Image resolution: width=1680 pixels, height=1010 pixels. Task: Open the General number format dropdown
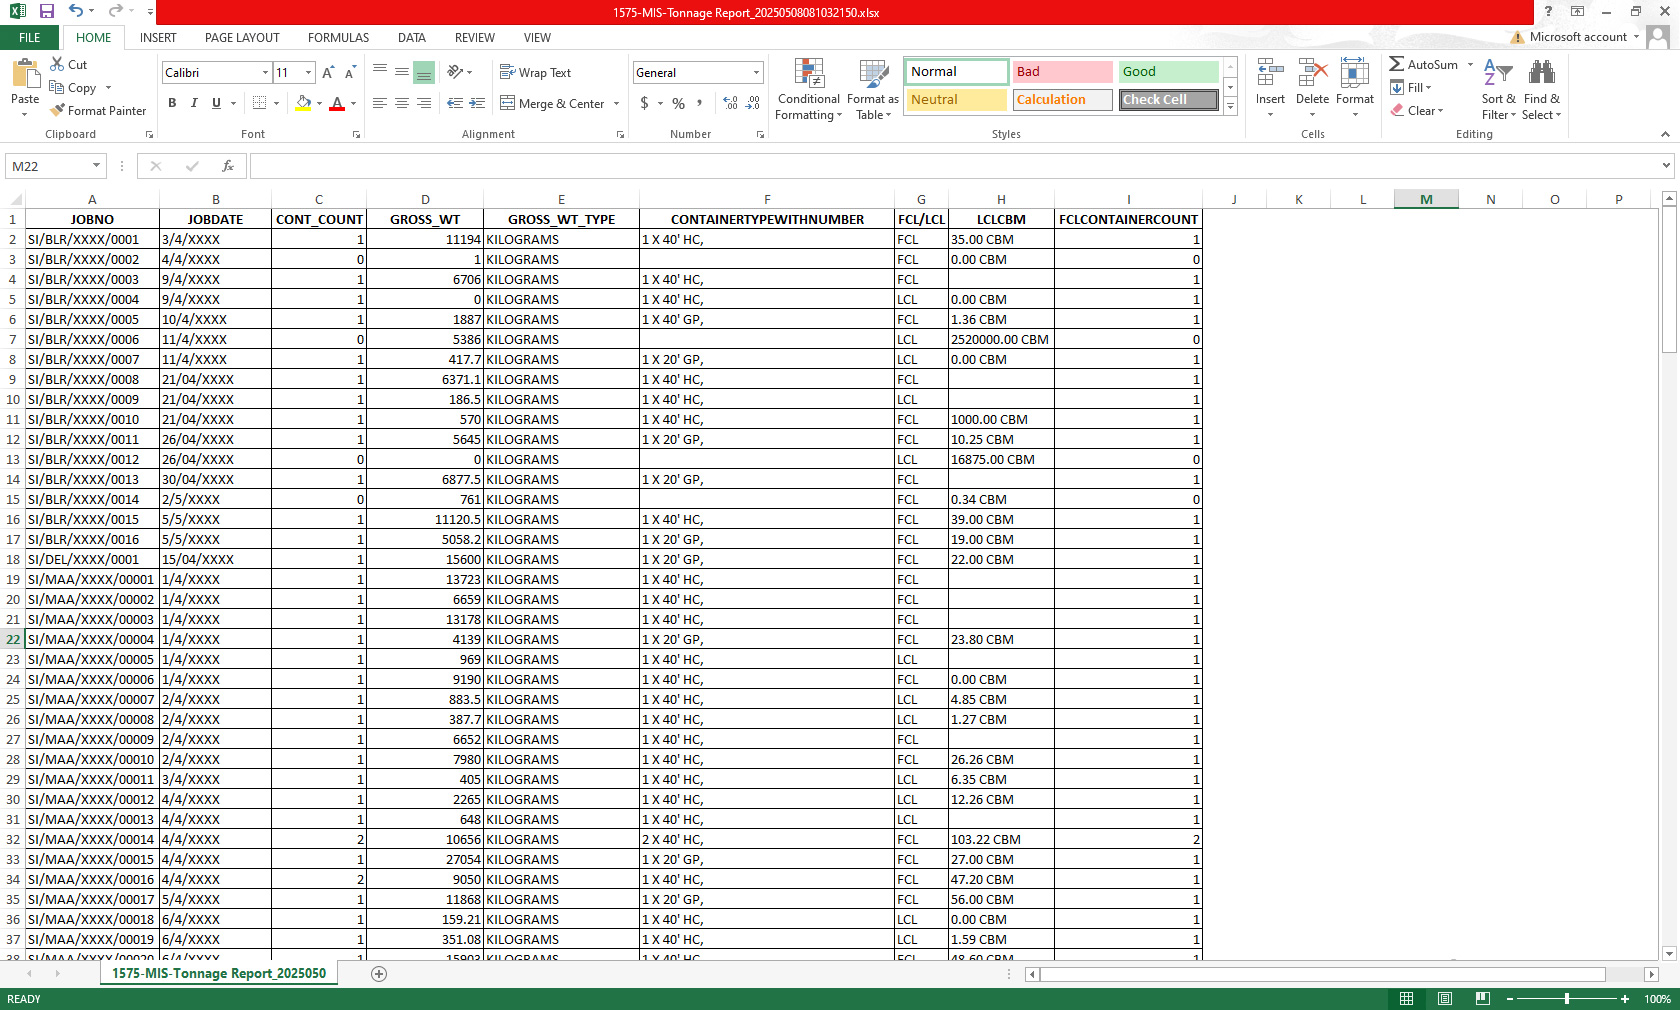pyautogui.click(x=756, y=73)
